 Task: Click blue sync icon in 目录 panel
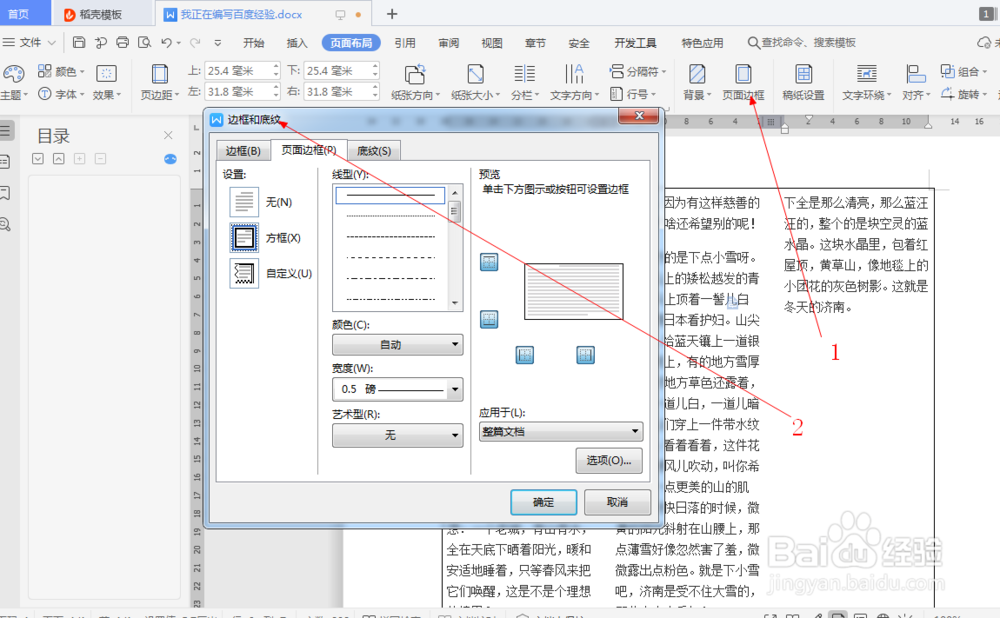point(170,159)
